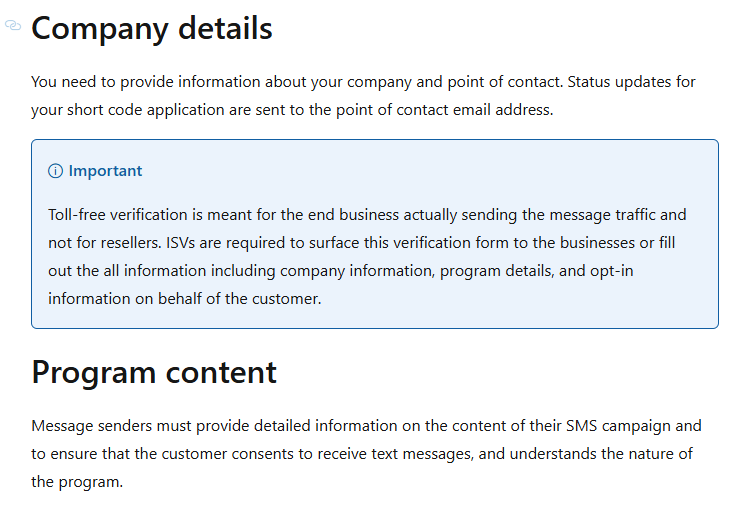Click the word ISVs in the note
749x521 pixels.
coord(181,243)
